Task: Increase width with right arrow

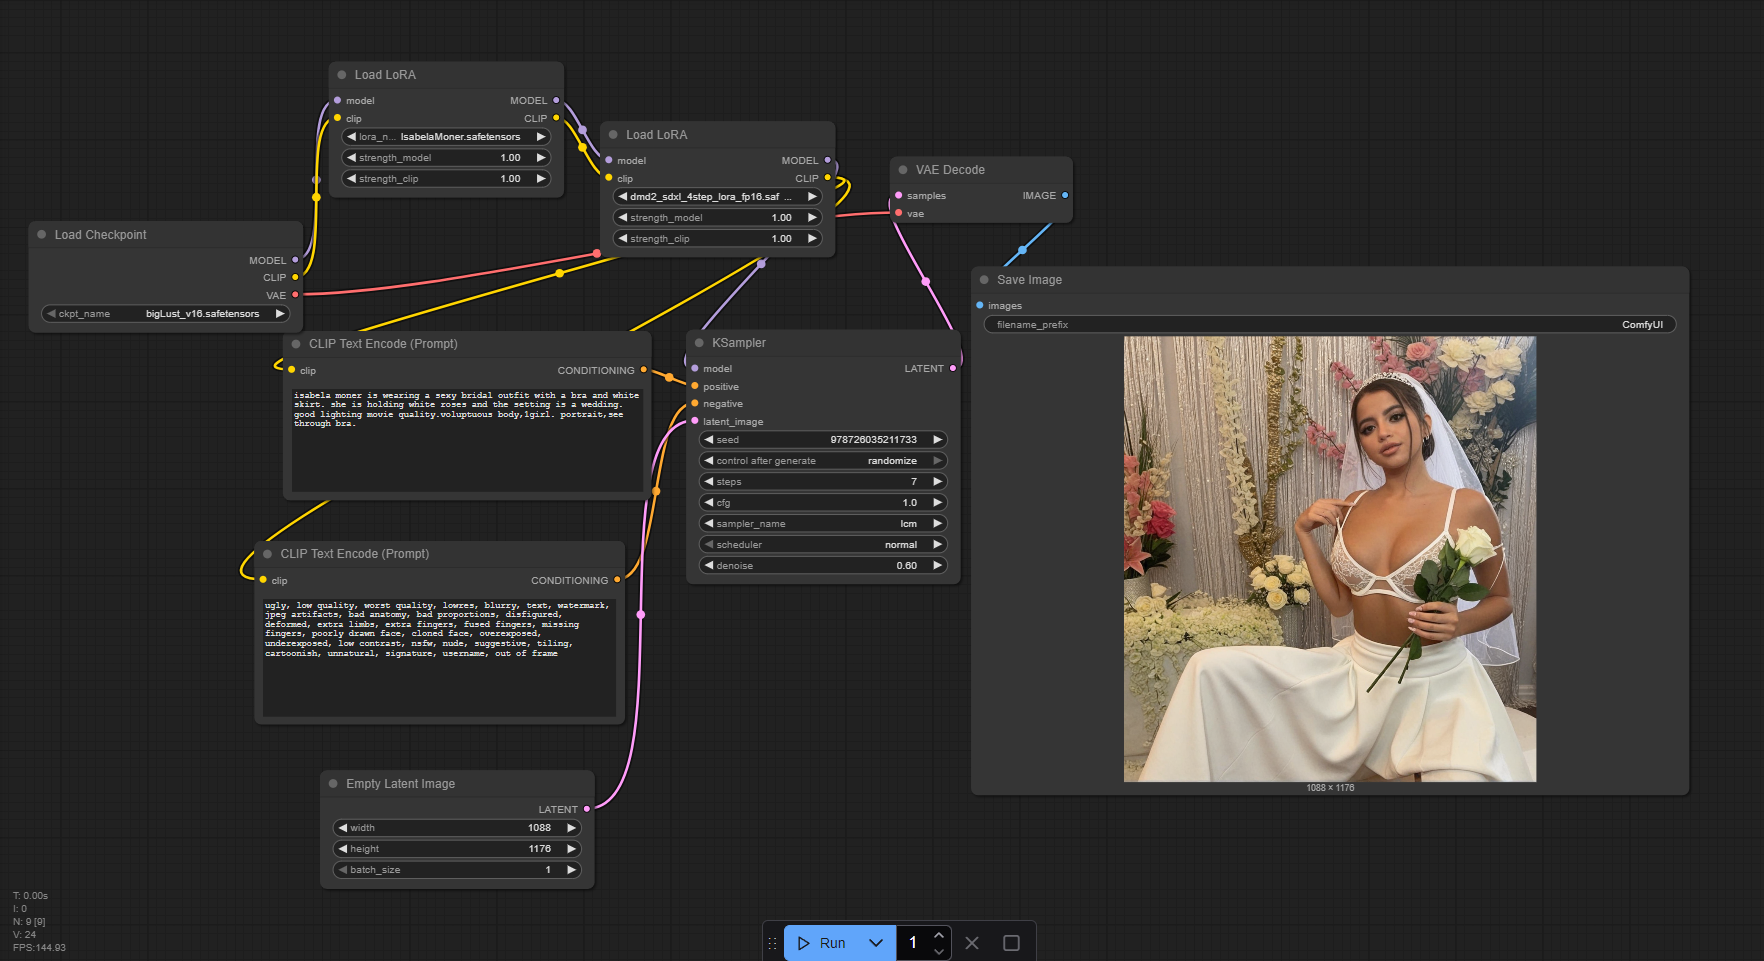Action: [572, 828]
